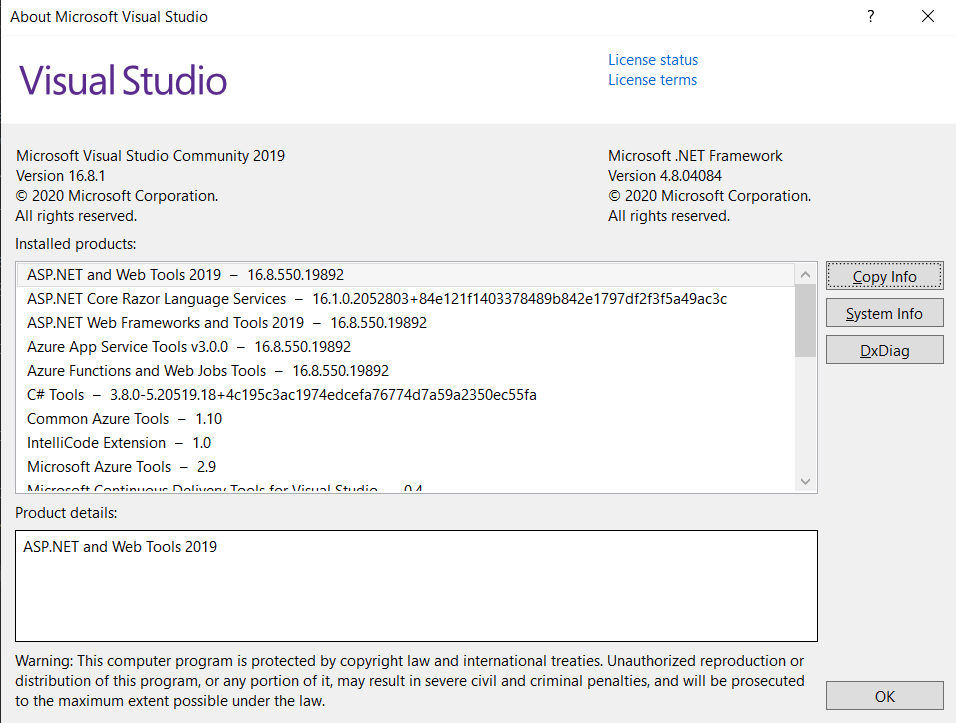The height and width of the screenshot is (723, 956).
Task: Click the help question mark icon
Action: point(871,16)
